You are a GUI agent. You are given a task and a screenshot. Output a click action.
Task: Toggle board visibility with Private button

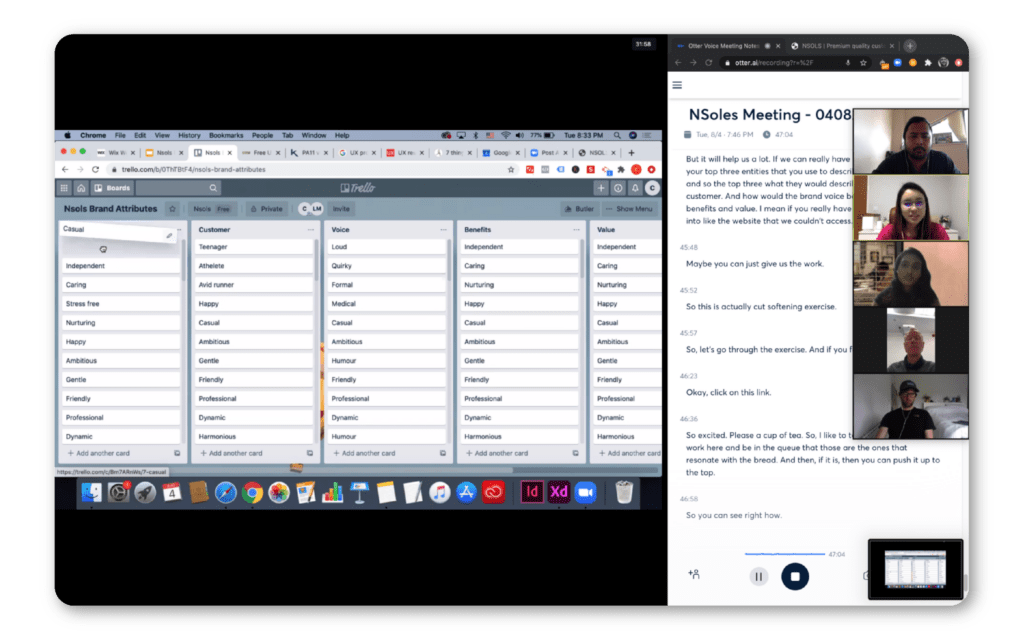pyautogui.click(x=266, y=209)
